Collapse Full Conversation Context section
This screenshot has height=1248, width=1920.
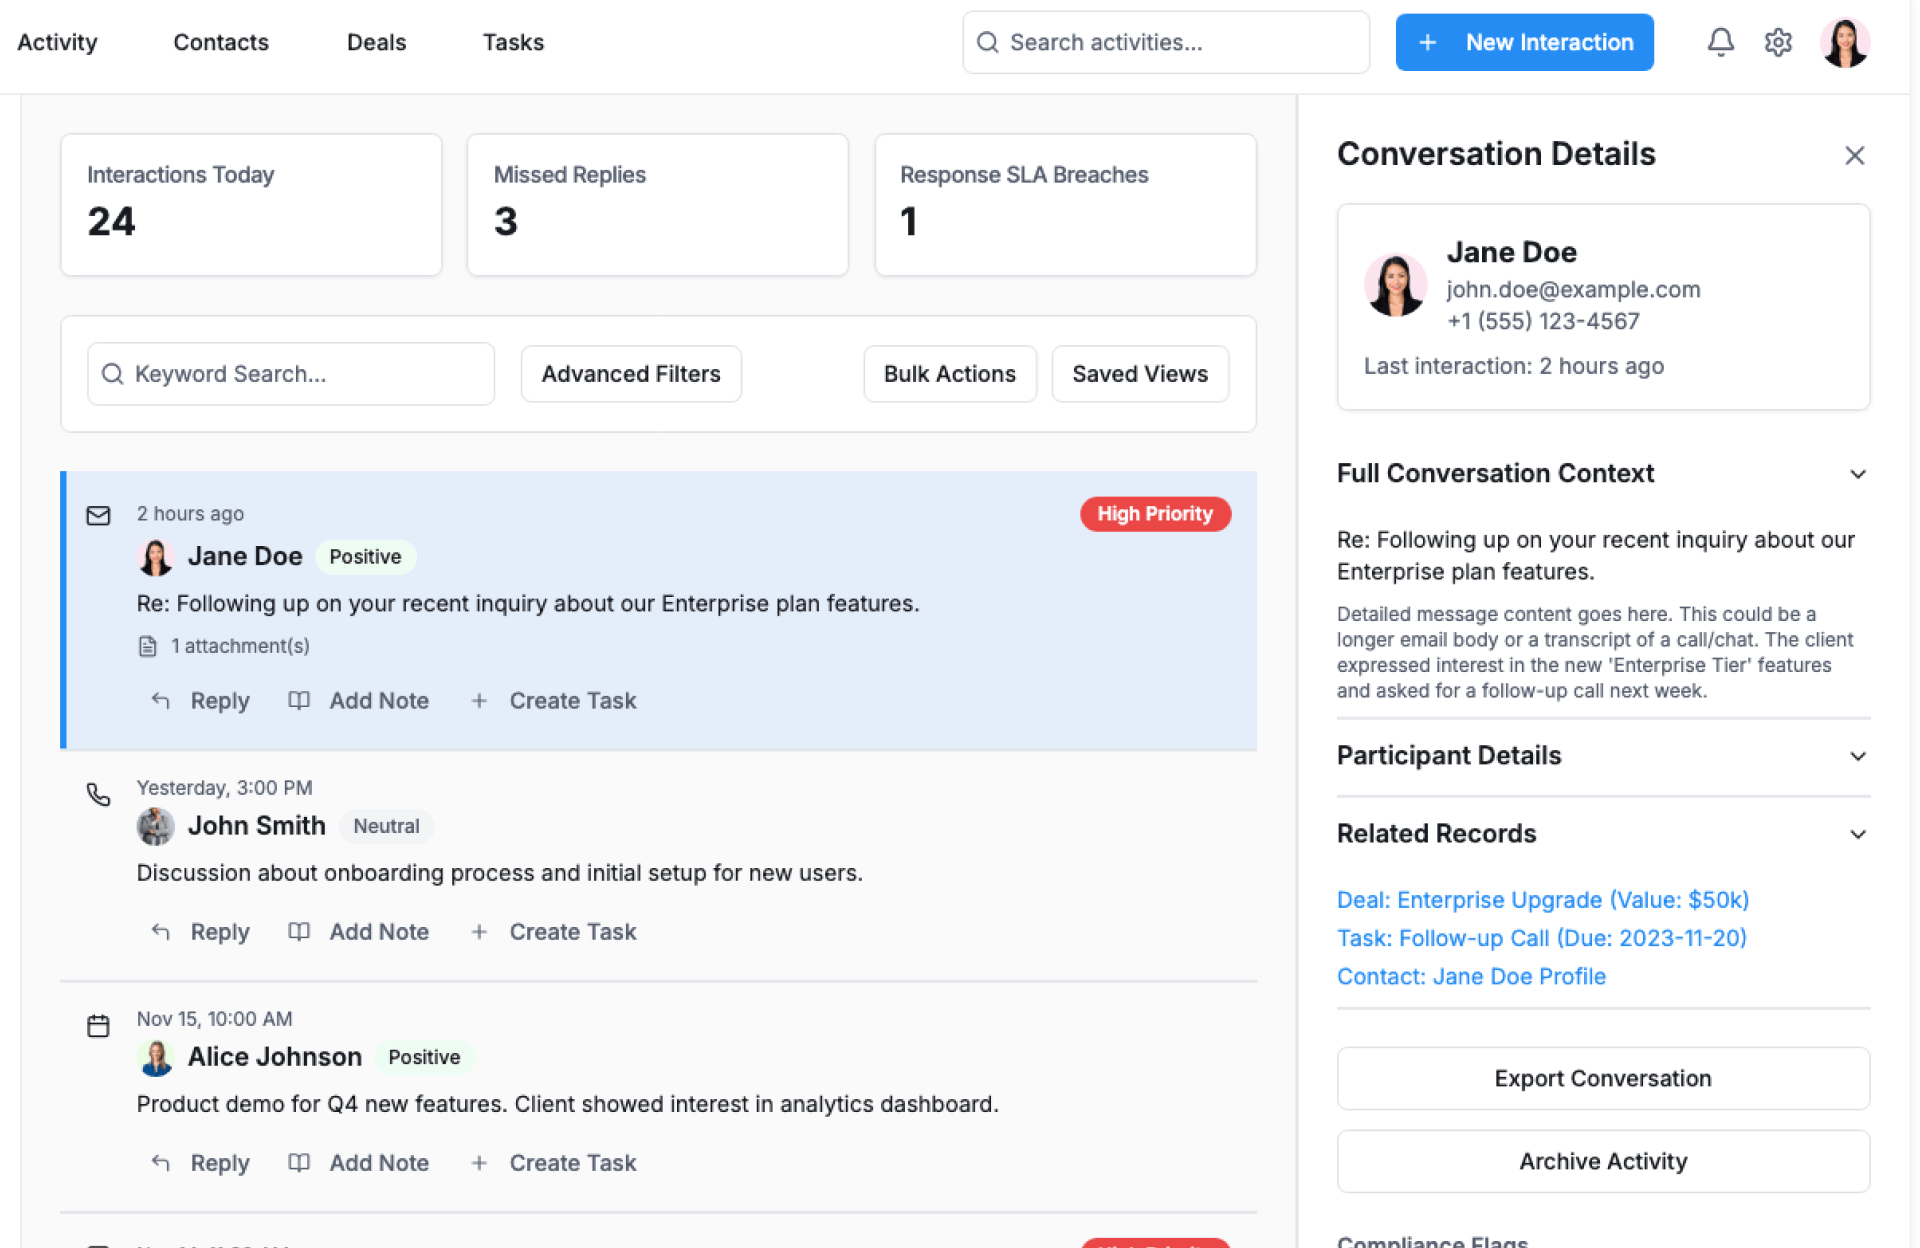pos(1857,474)
